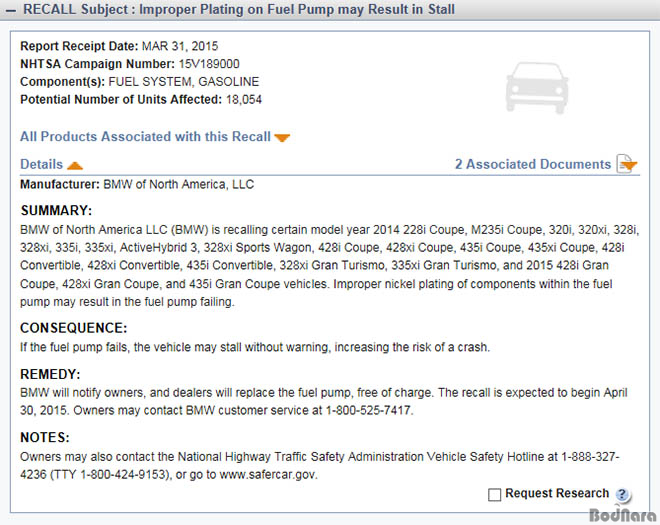This screenshot has width=660, height=525.
Task: Click the RECALL Subject title bar text
Action: [240, 10]
